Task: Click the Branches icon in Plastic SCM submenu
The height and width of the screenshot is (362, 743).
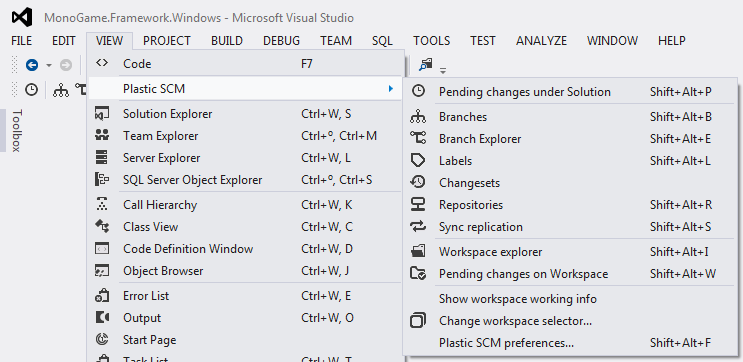Action: coord(418,117)
